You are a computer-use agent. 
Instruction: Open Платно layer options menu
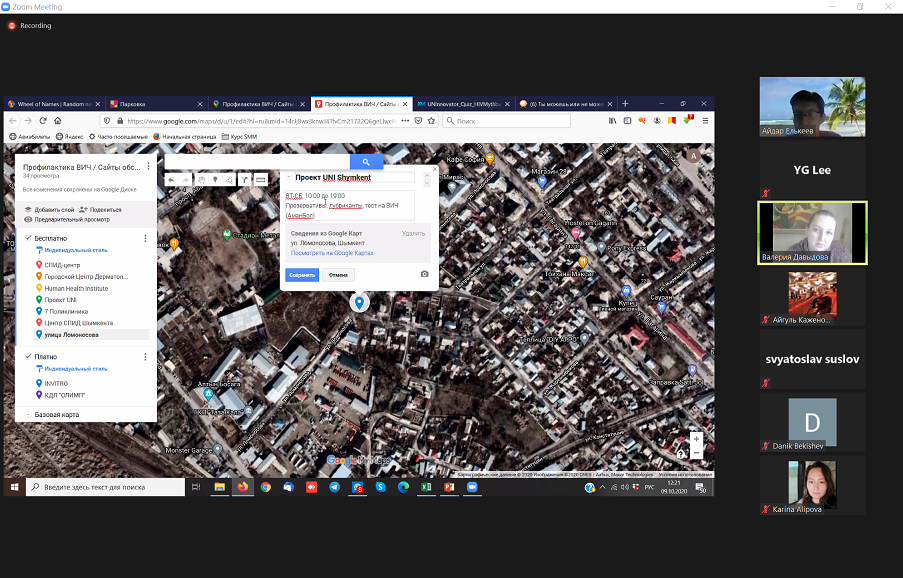[145, 357]
